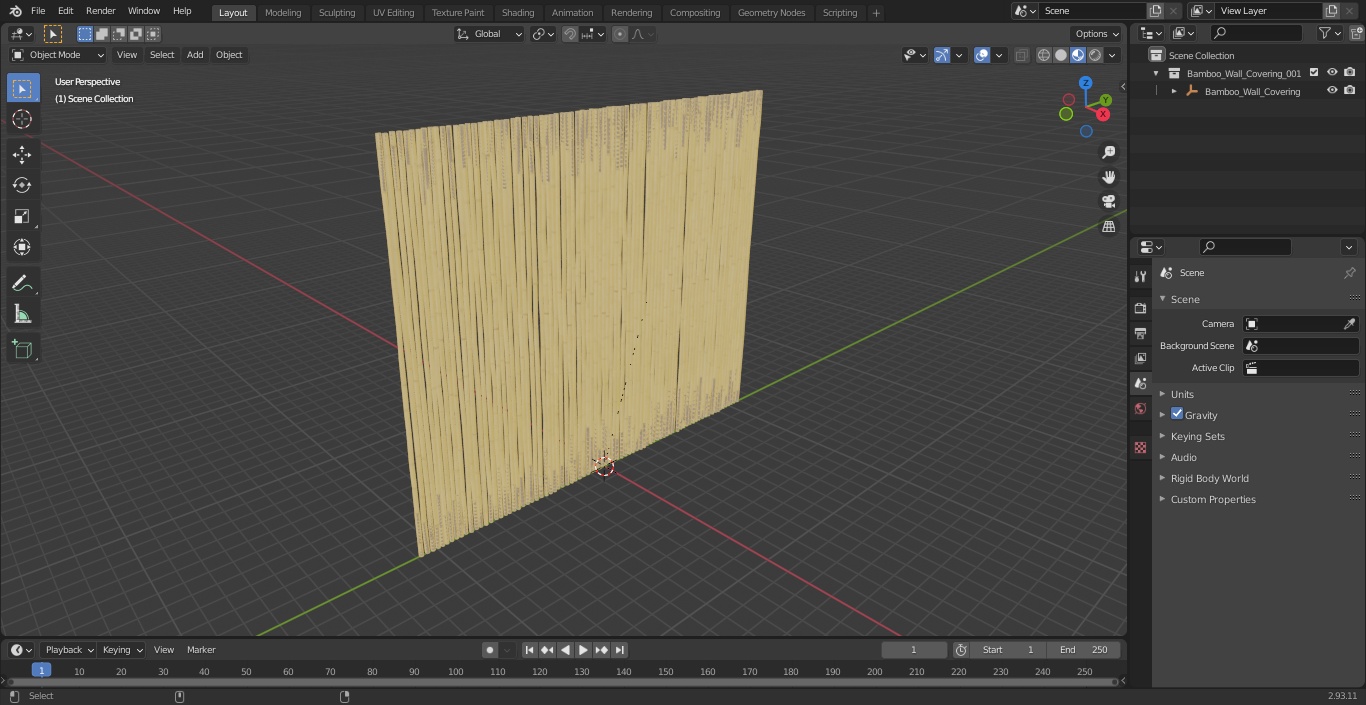Screen dimensions: 1366x705
Task: Activate the Move tool
Action: (x=22, y=154)
